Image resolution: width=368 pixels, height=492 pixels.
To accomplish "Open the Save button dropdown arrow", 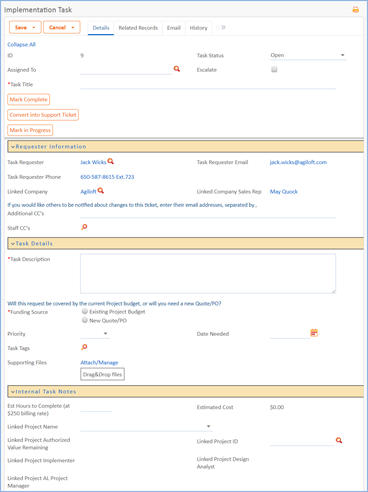I will point(34,28).
